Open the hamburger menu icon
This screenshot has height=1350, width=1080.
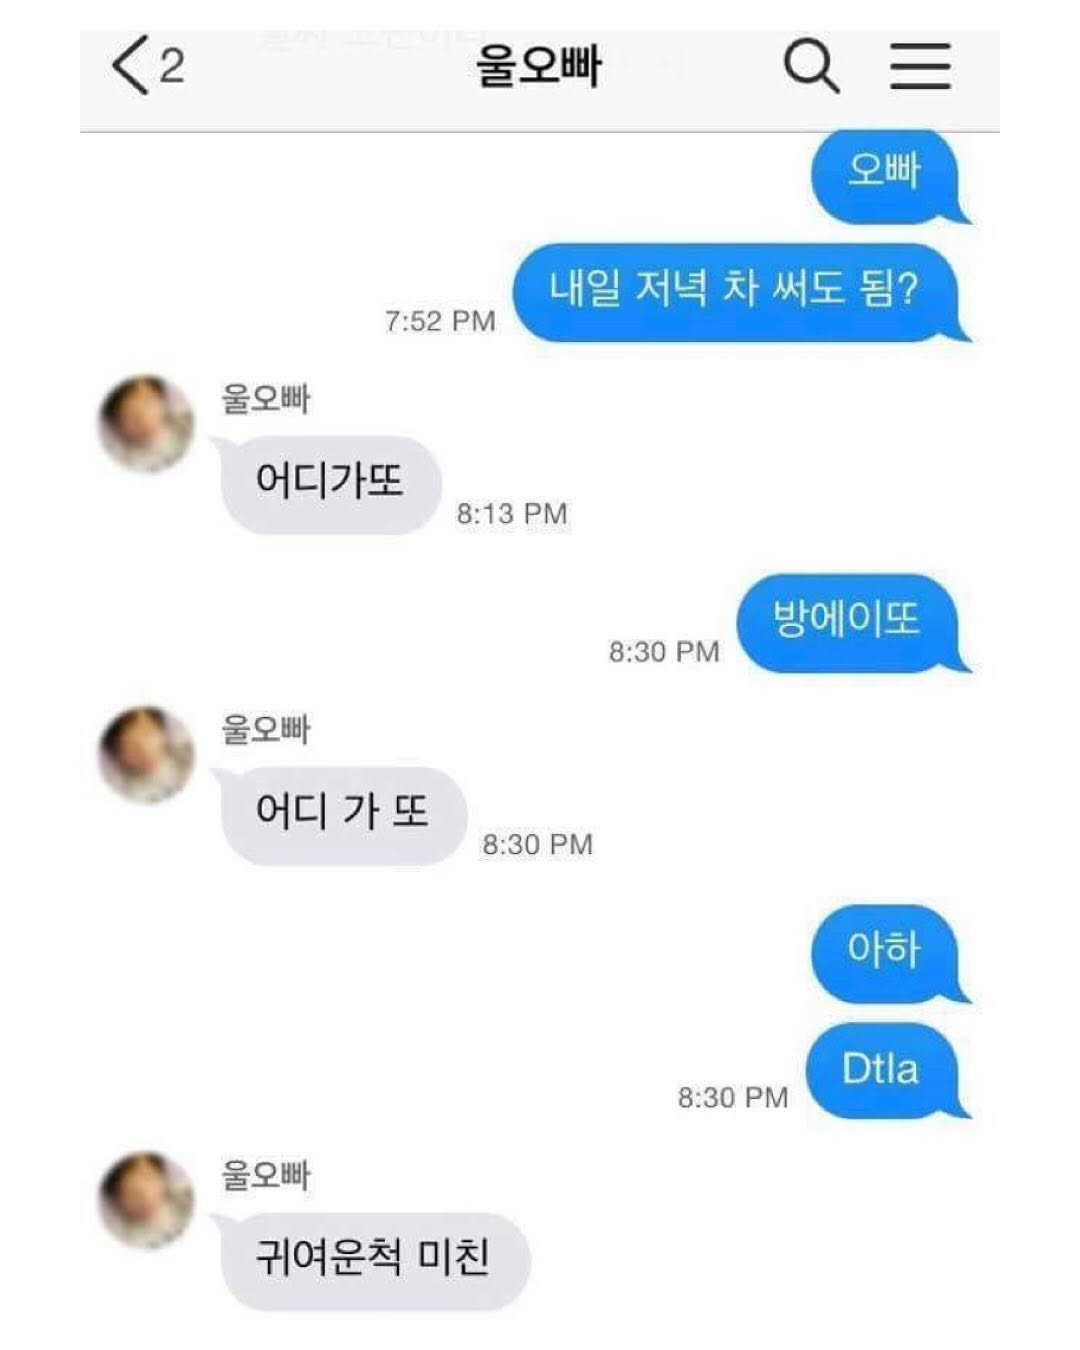pos(920,66)
